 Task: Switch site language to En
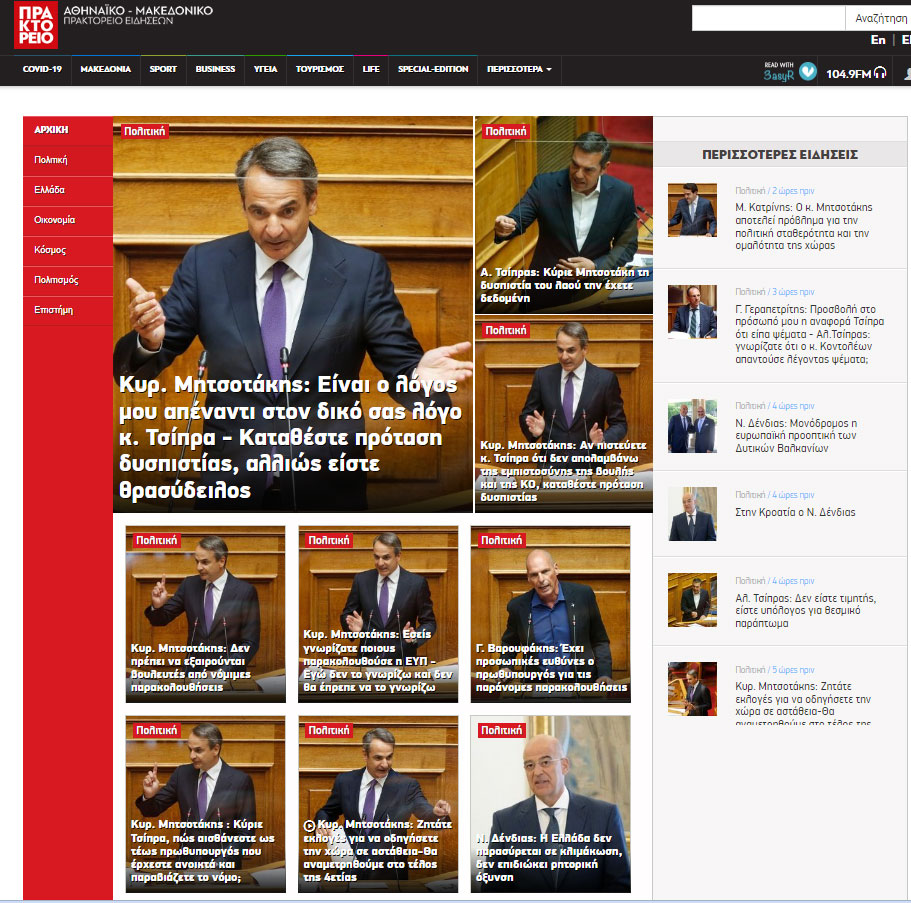click(x=877, y=40)
